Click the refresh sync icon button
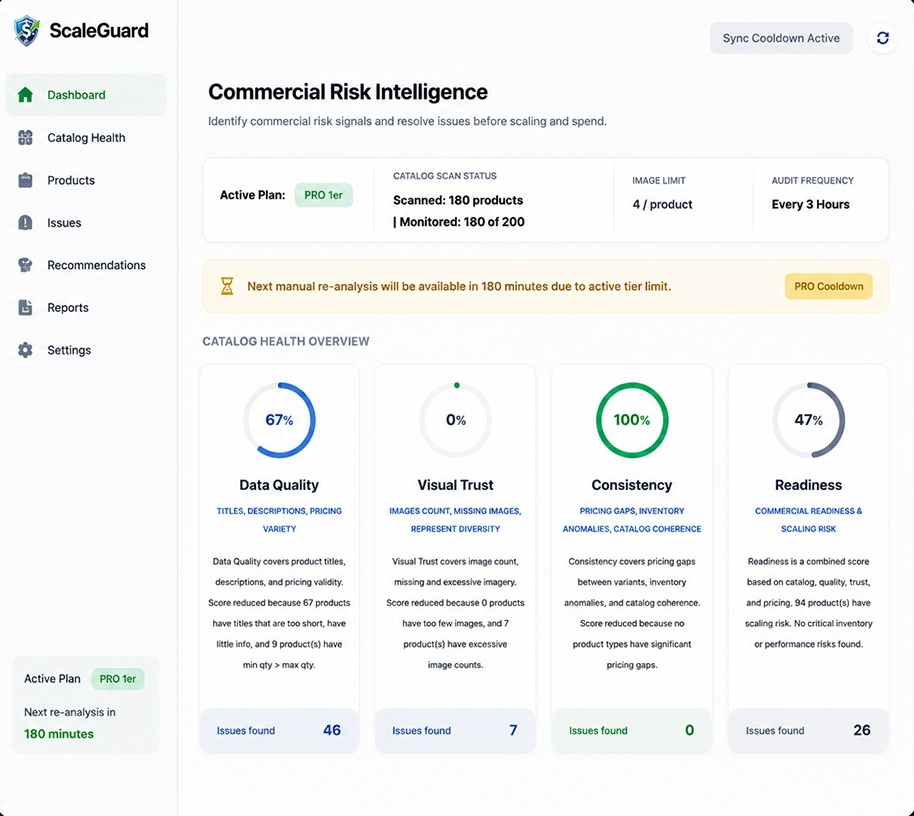This screenshot has width=914, height=816. [883, 38]
